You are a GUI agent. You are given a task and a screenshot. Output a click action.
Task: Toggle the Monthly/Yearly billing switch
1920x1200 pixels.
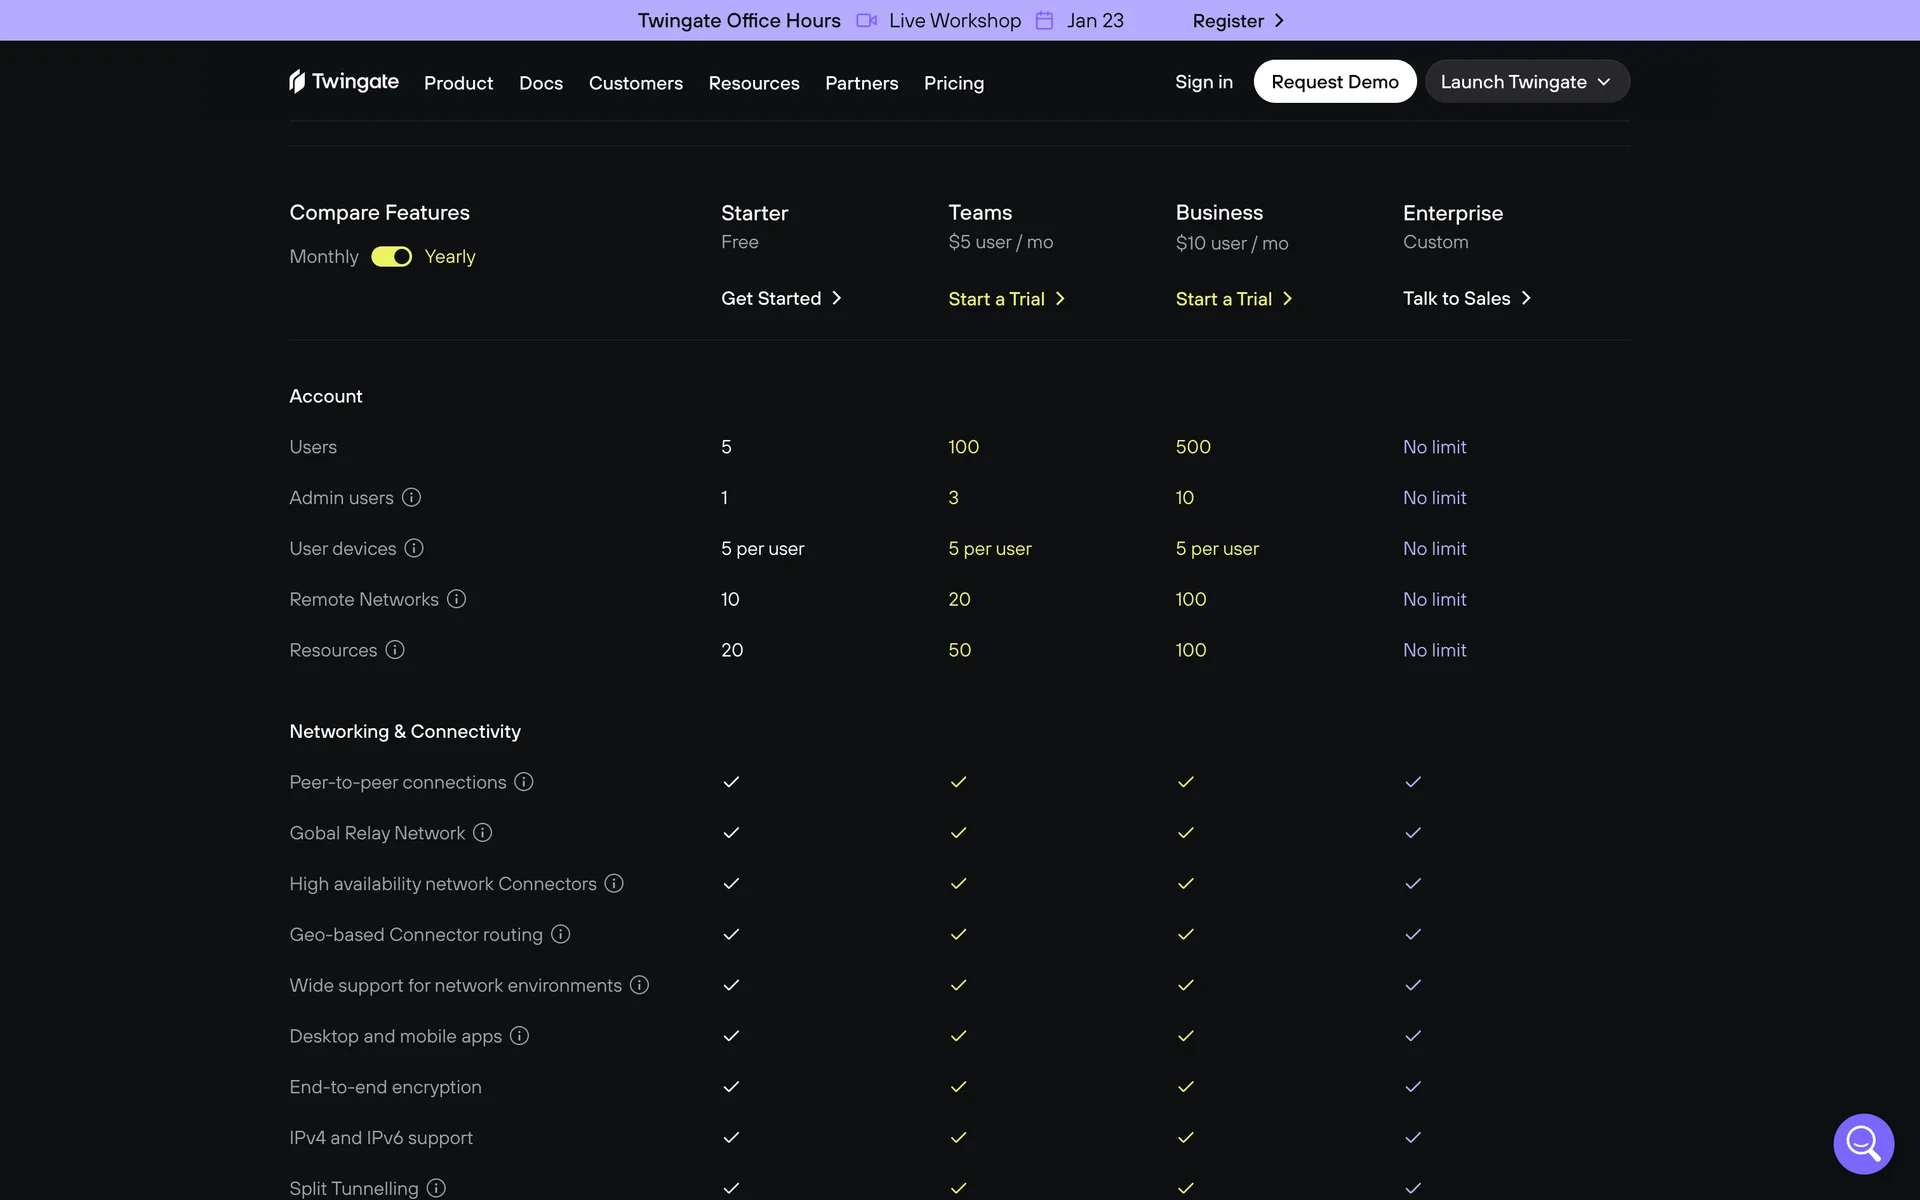click(x=391, y=257)
